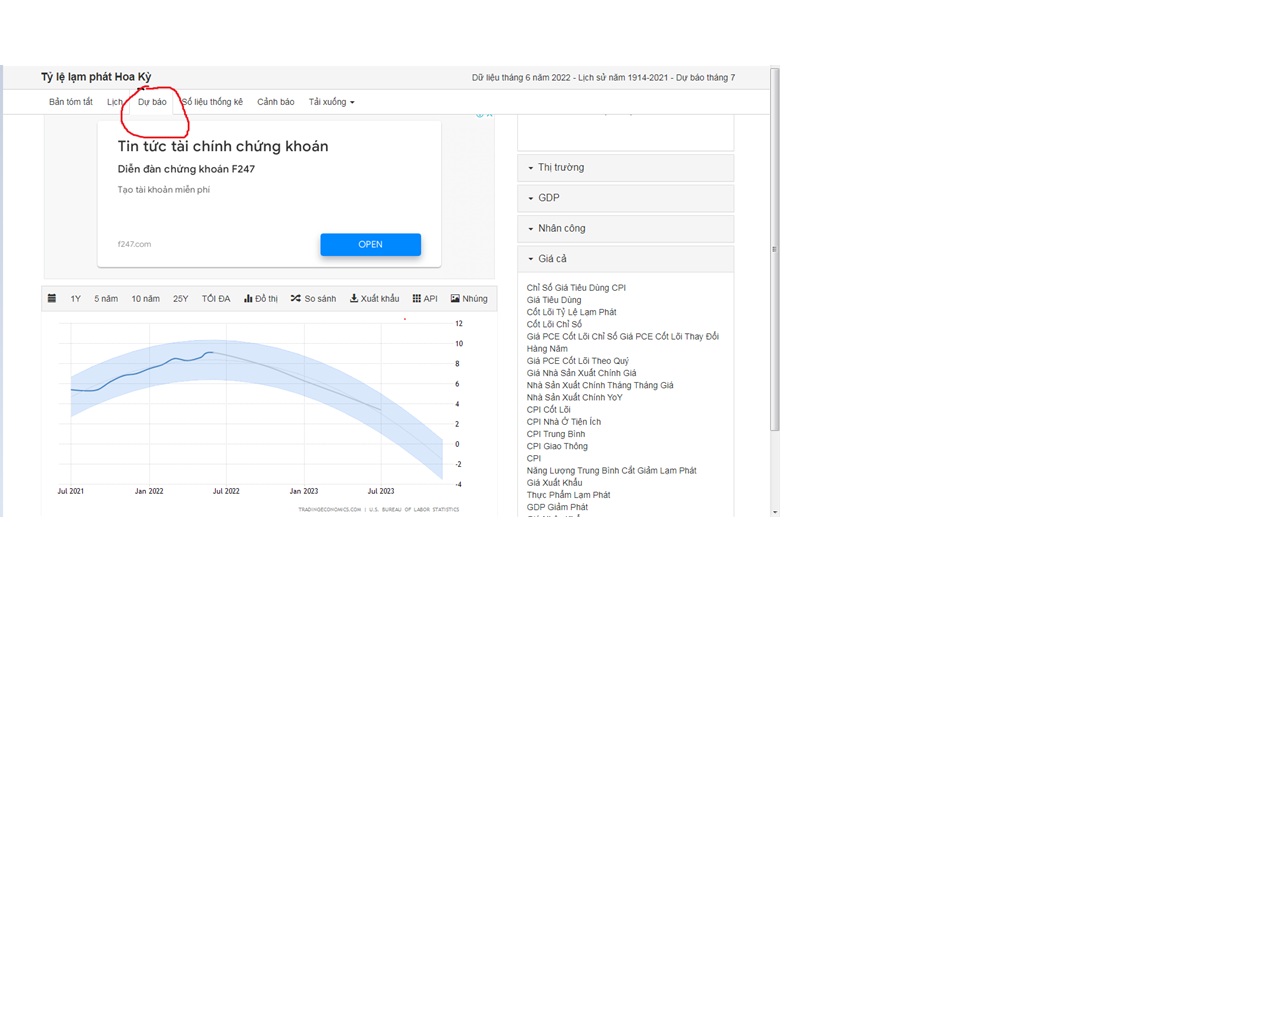Viewport: 1280px width, 1024px height.
Task: Open the Tải xuống dropdown
Action: [331, 102]
